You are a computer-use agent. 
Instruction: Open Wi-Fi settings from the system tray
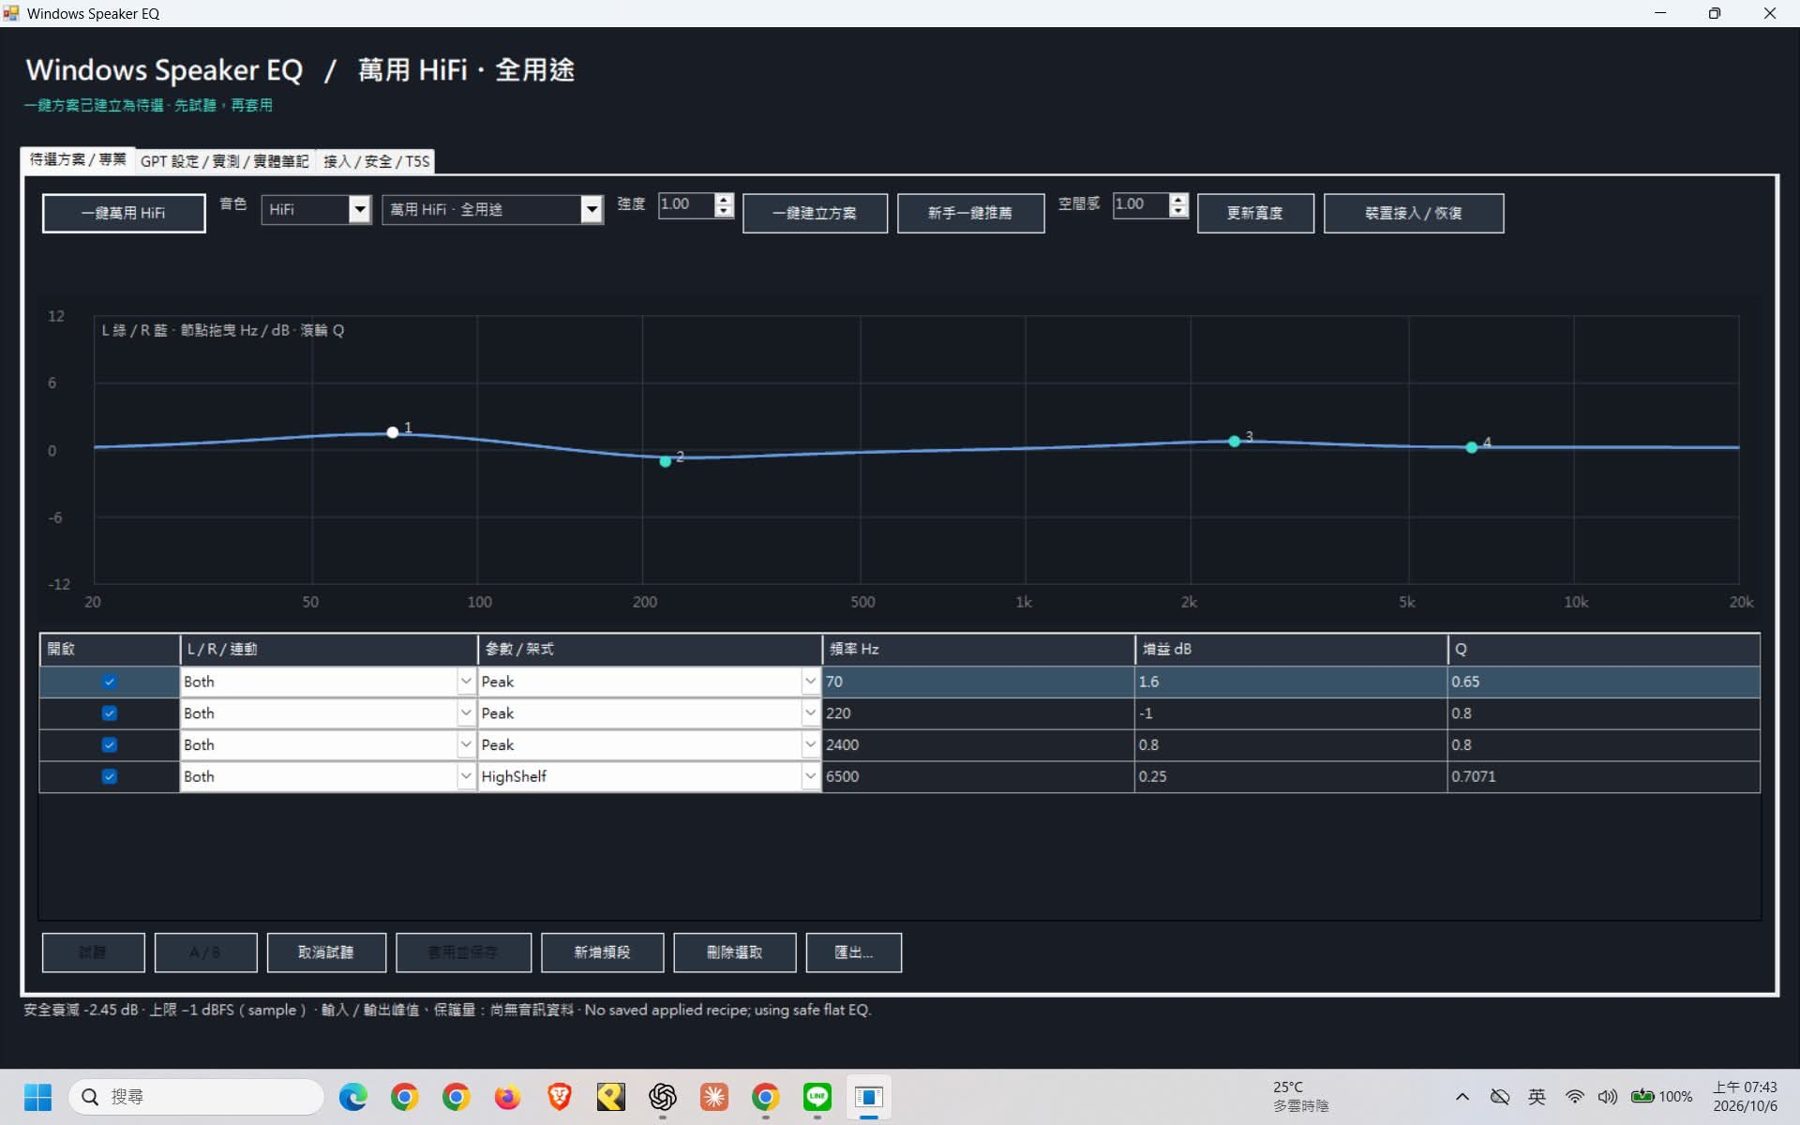[x=1574, y=1097]
